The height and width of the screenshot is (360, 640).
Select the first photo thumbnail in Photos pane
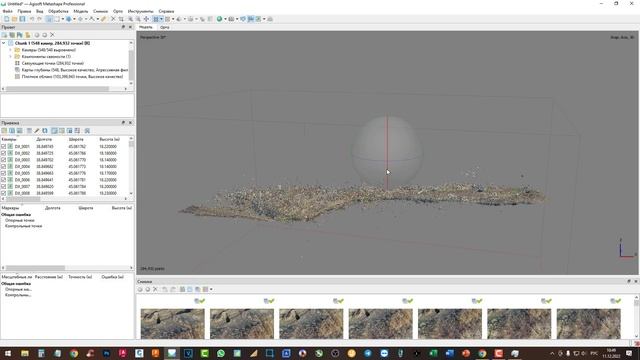tap(173, 323)
